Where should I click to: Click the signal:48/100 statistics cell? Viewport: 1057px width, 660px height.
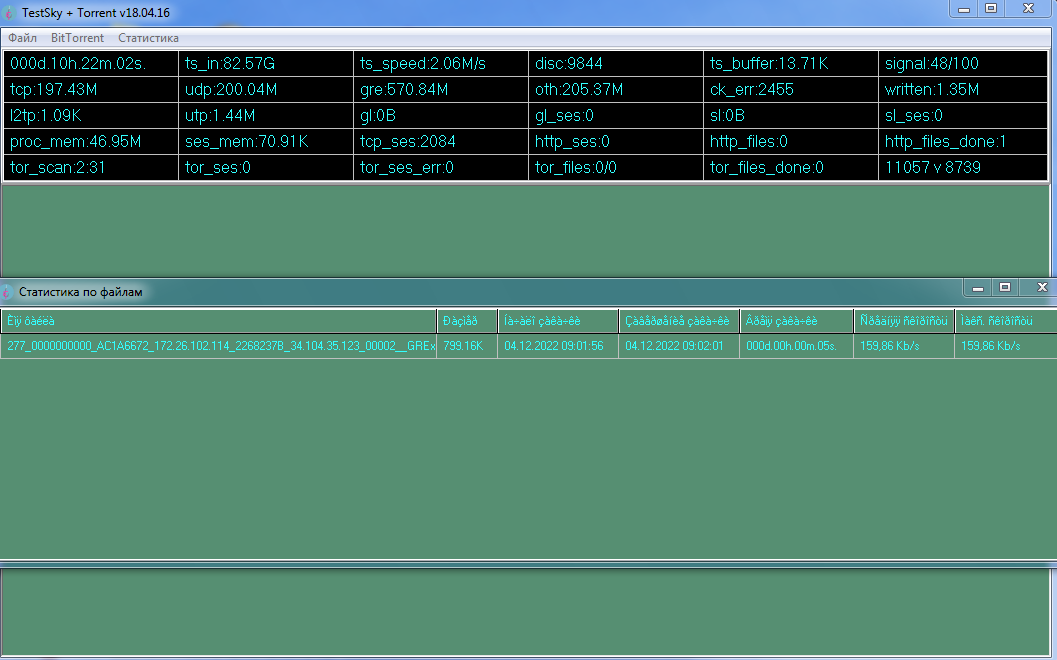964,64
